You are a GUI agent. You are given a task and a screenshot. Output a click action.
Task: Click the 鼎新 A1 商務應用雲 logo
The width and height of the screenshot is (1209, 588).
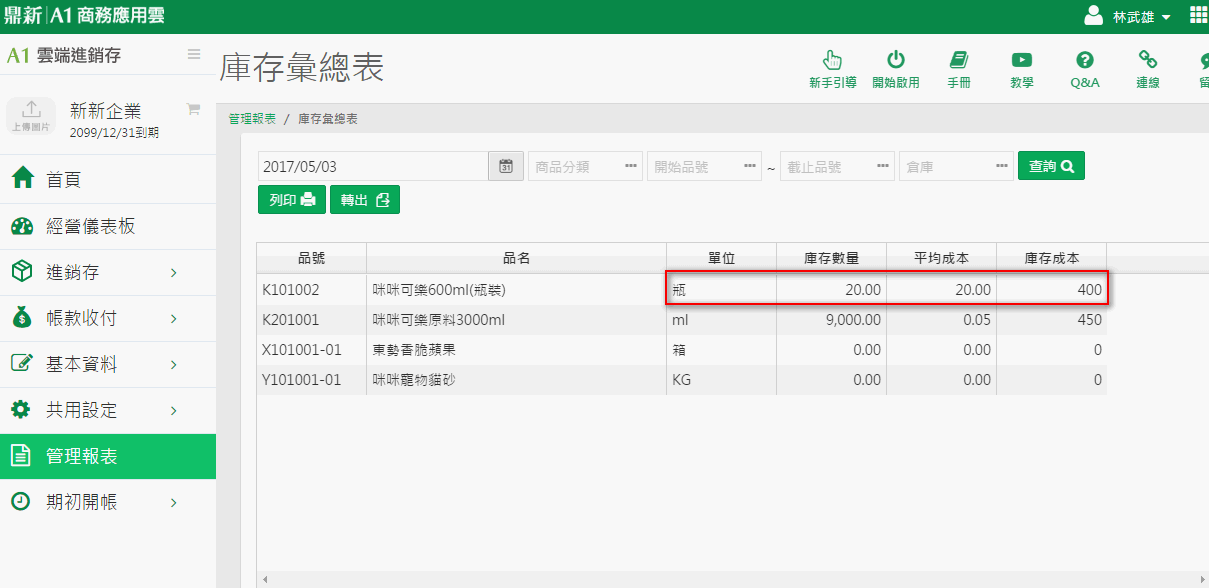click(85, 16)
